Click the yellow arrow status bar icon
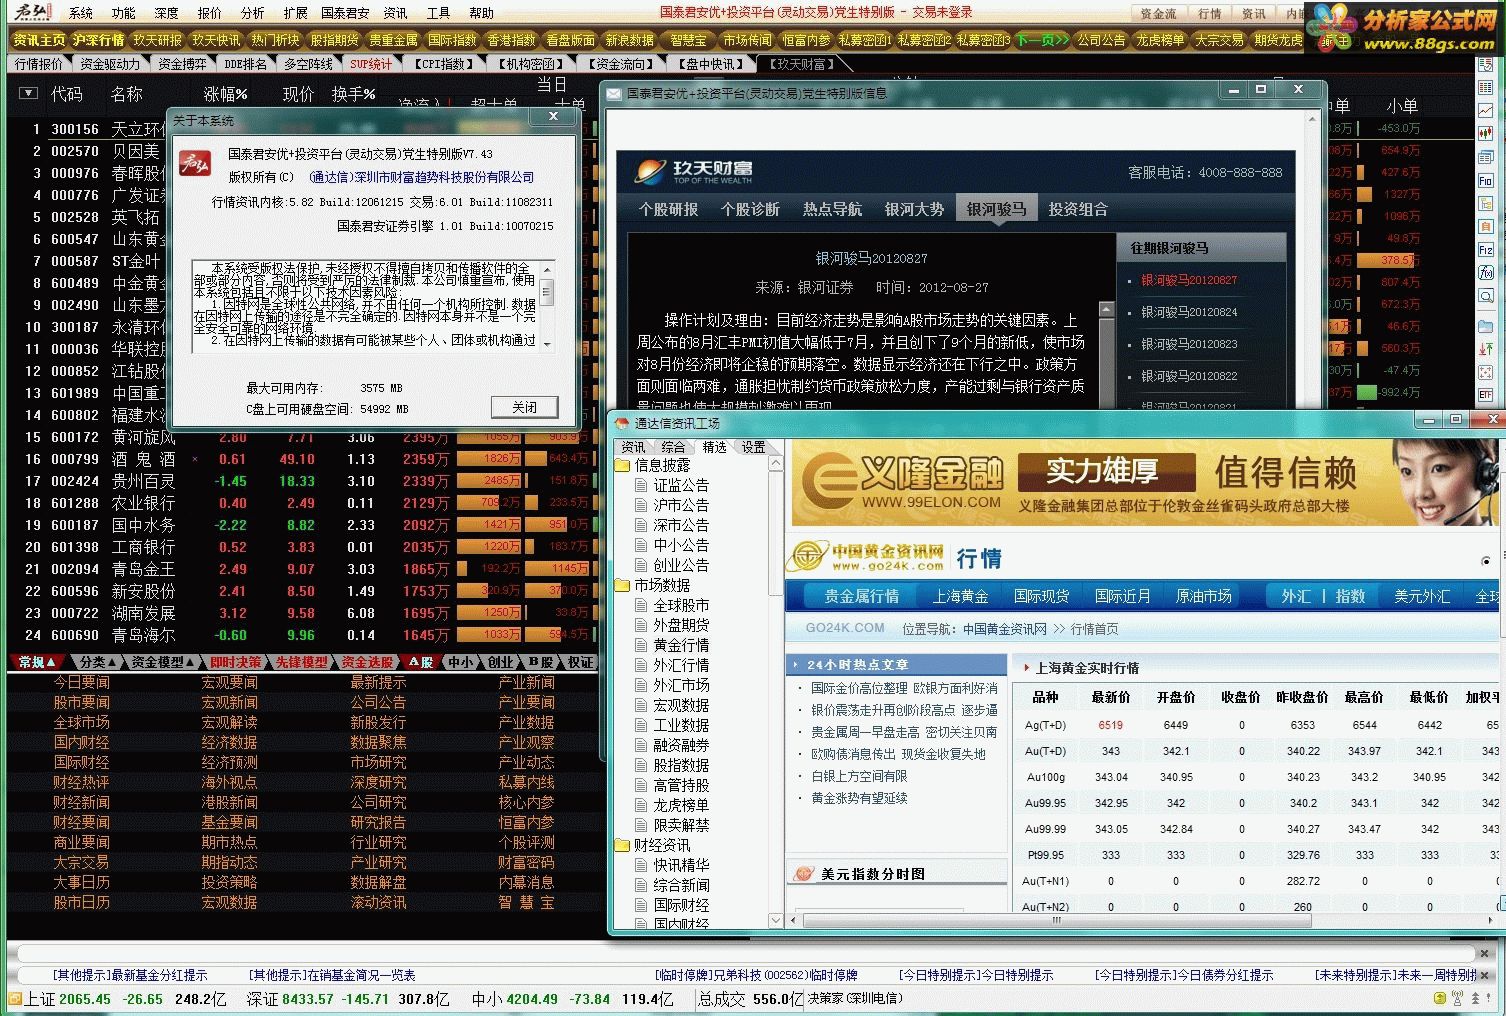Screen dimensions: 1506x1016 (1440, 998)
